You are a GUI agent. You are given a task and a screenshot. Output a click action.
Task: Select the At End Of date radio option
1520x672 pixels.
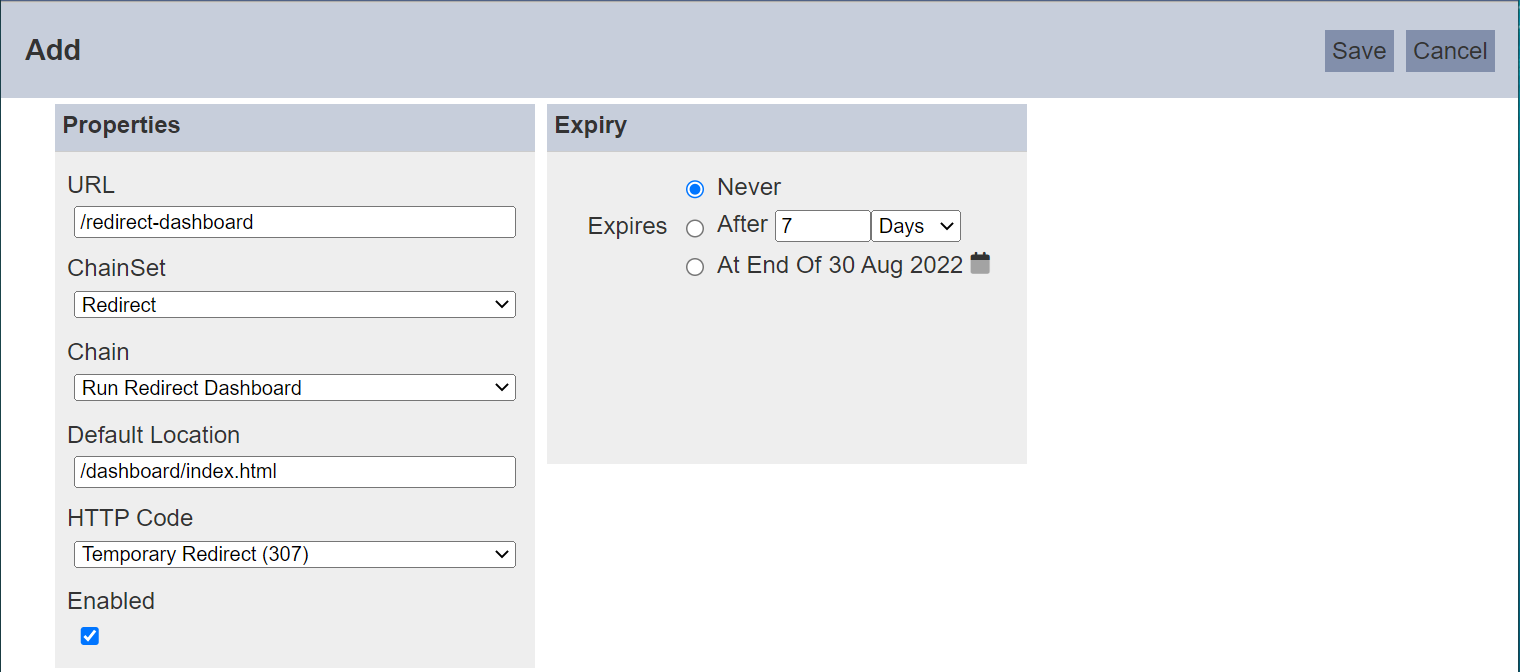695,267
